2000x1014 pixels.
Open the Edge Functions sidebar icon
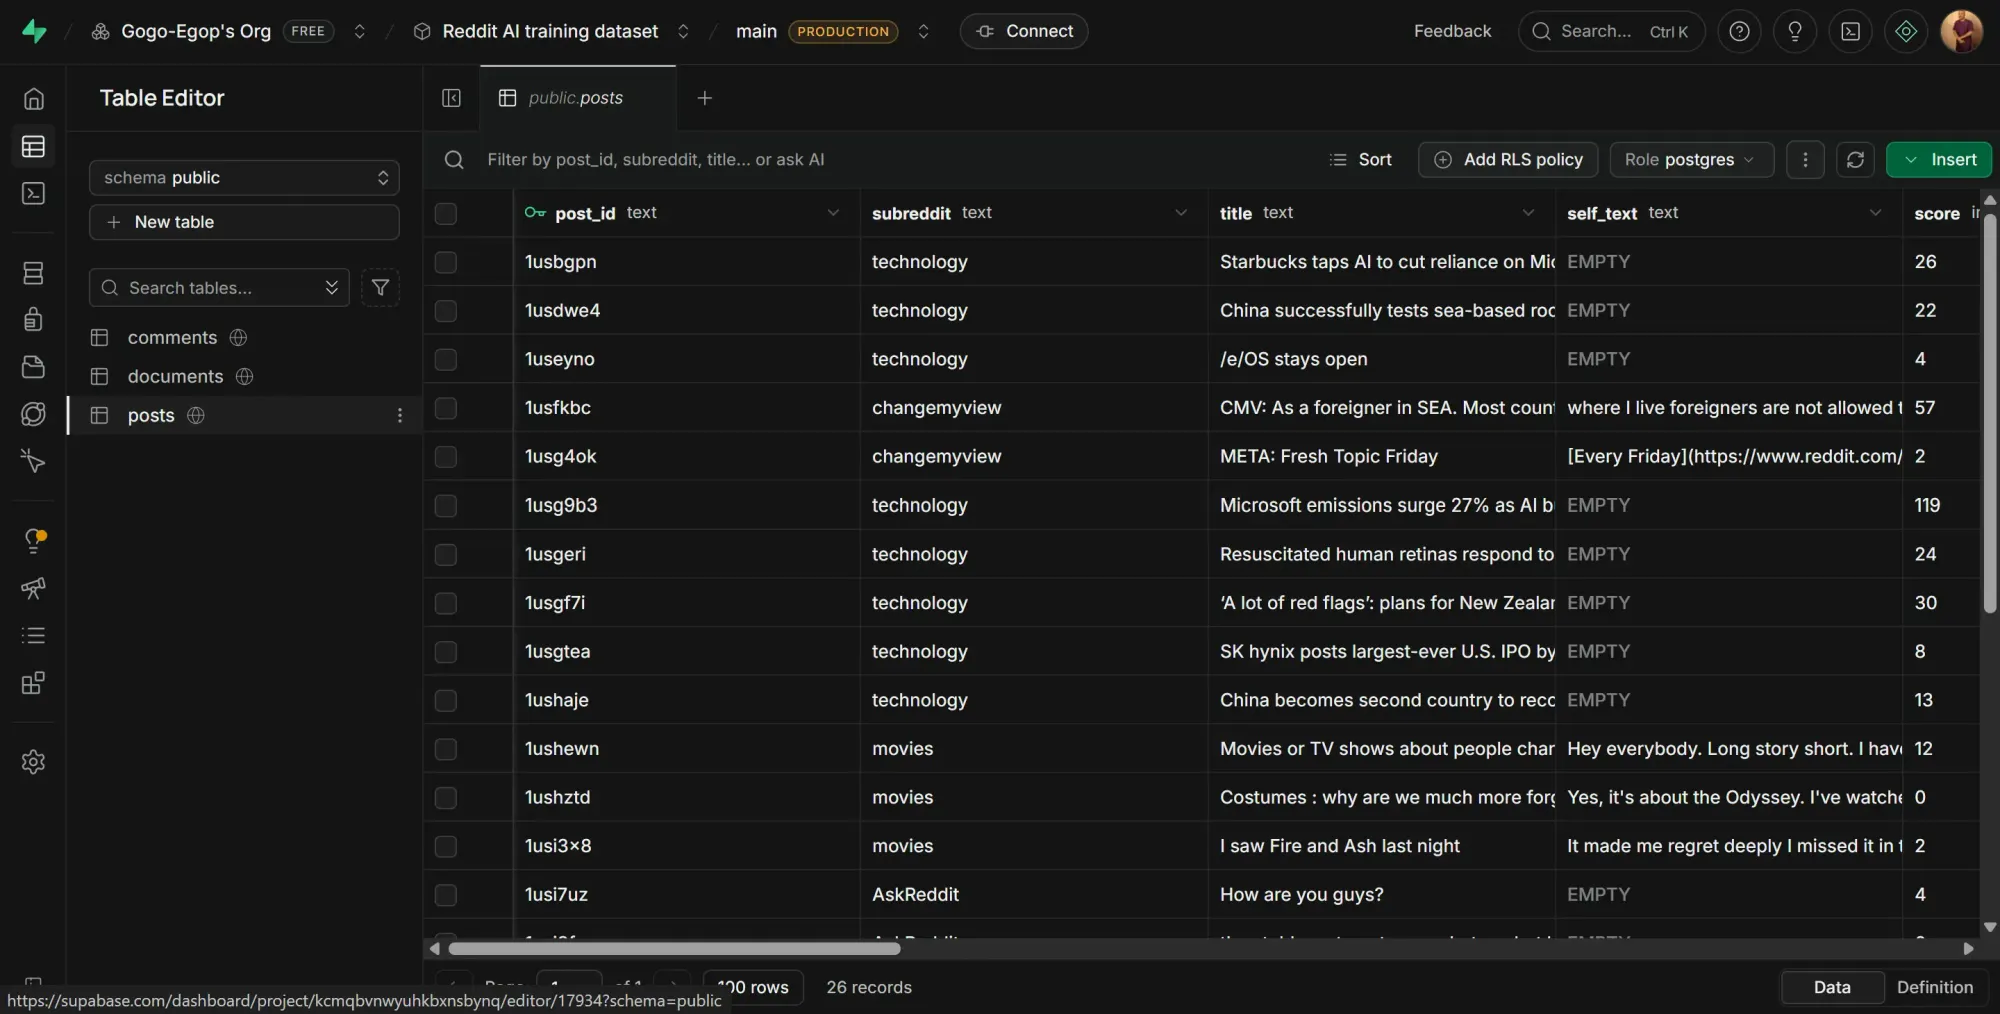pyautogui.click(x=33, y=414)
